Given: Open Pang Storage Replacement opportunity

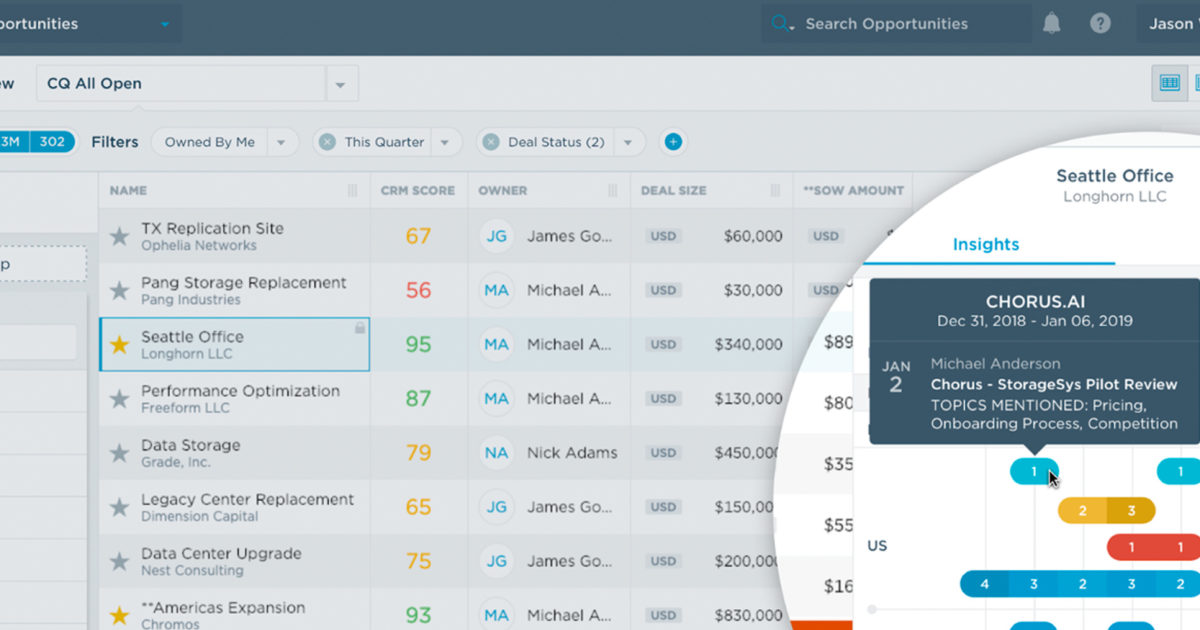Looking at the screenshot, I should [x=243, y=283].
